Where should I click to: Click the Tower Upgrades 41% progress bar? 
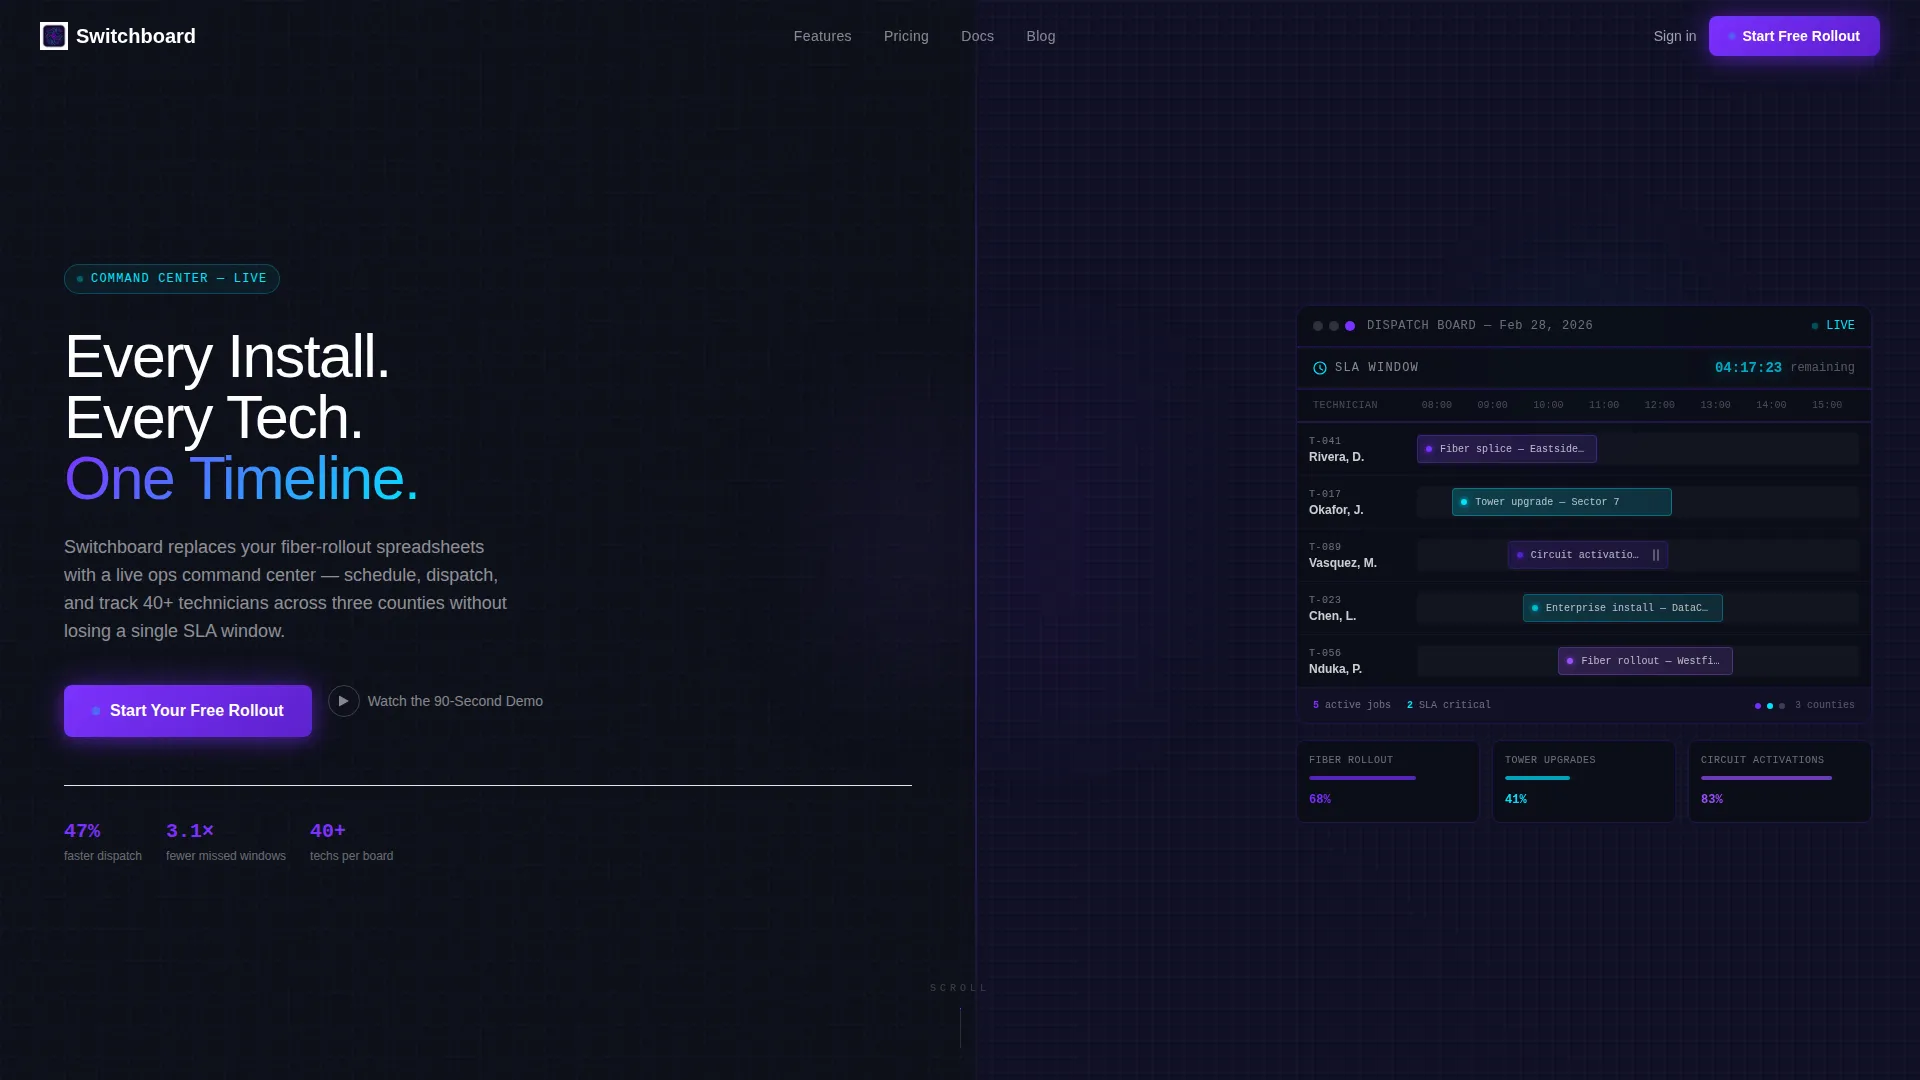[x=1537, y=778]
